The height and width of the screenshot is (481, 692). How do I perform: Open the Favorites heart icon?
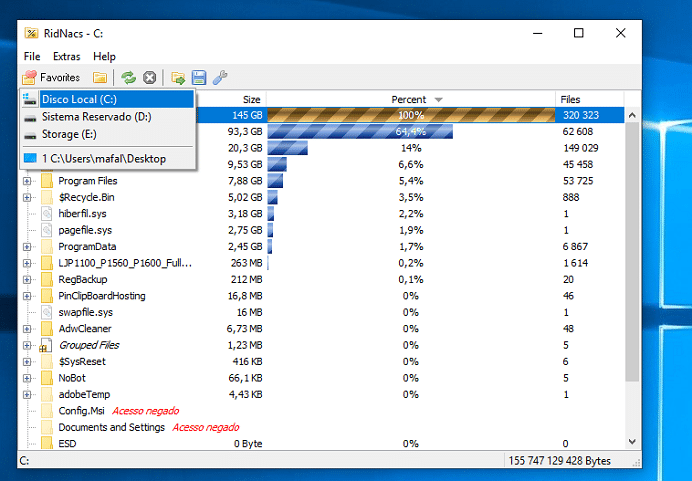pos(30,78)
